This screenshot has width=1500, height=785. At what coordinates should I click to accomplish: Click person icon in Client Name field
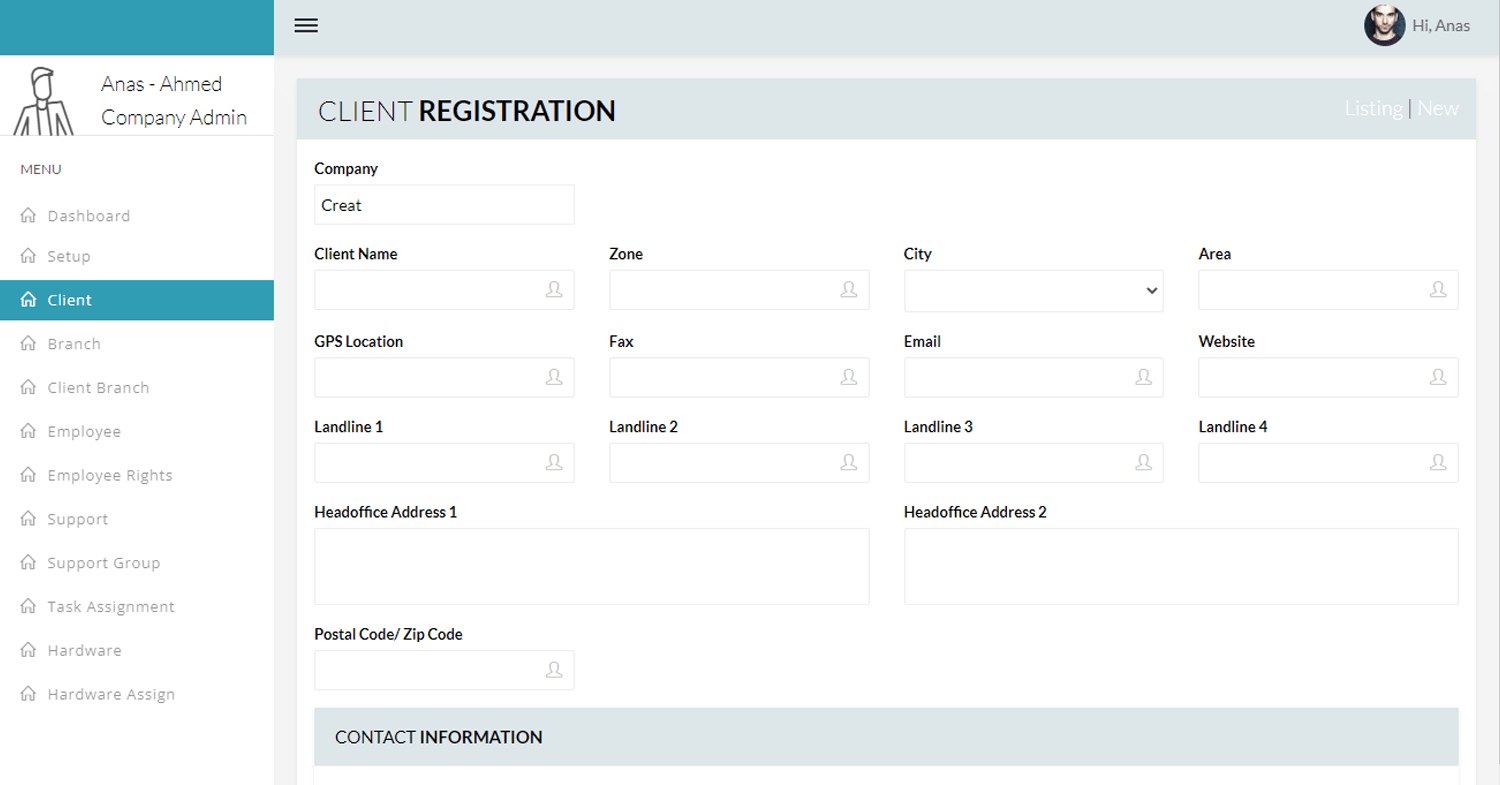click(x=554, y=290)
